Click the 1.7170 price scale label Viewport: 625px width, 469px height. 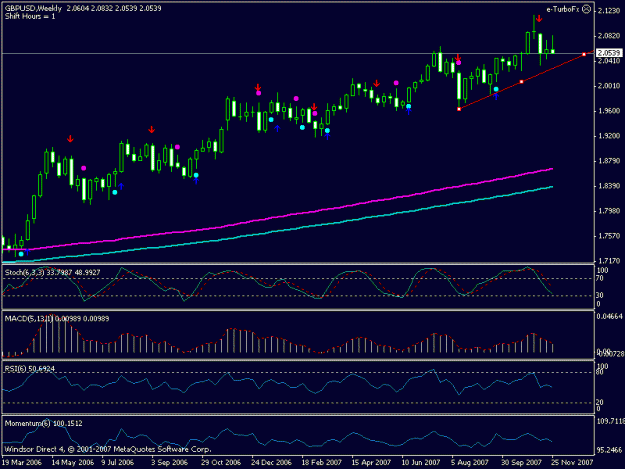(609, 261)
